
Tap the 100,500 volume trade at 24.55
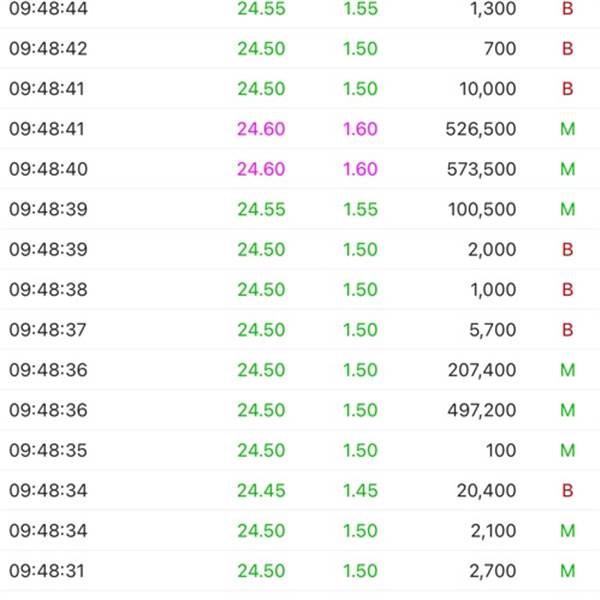click(x=300, y=209)
